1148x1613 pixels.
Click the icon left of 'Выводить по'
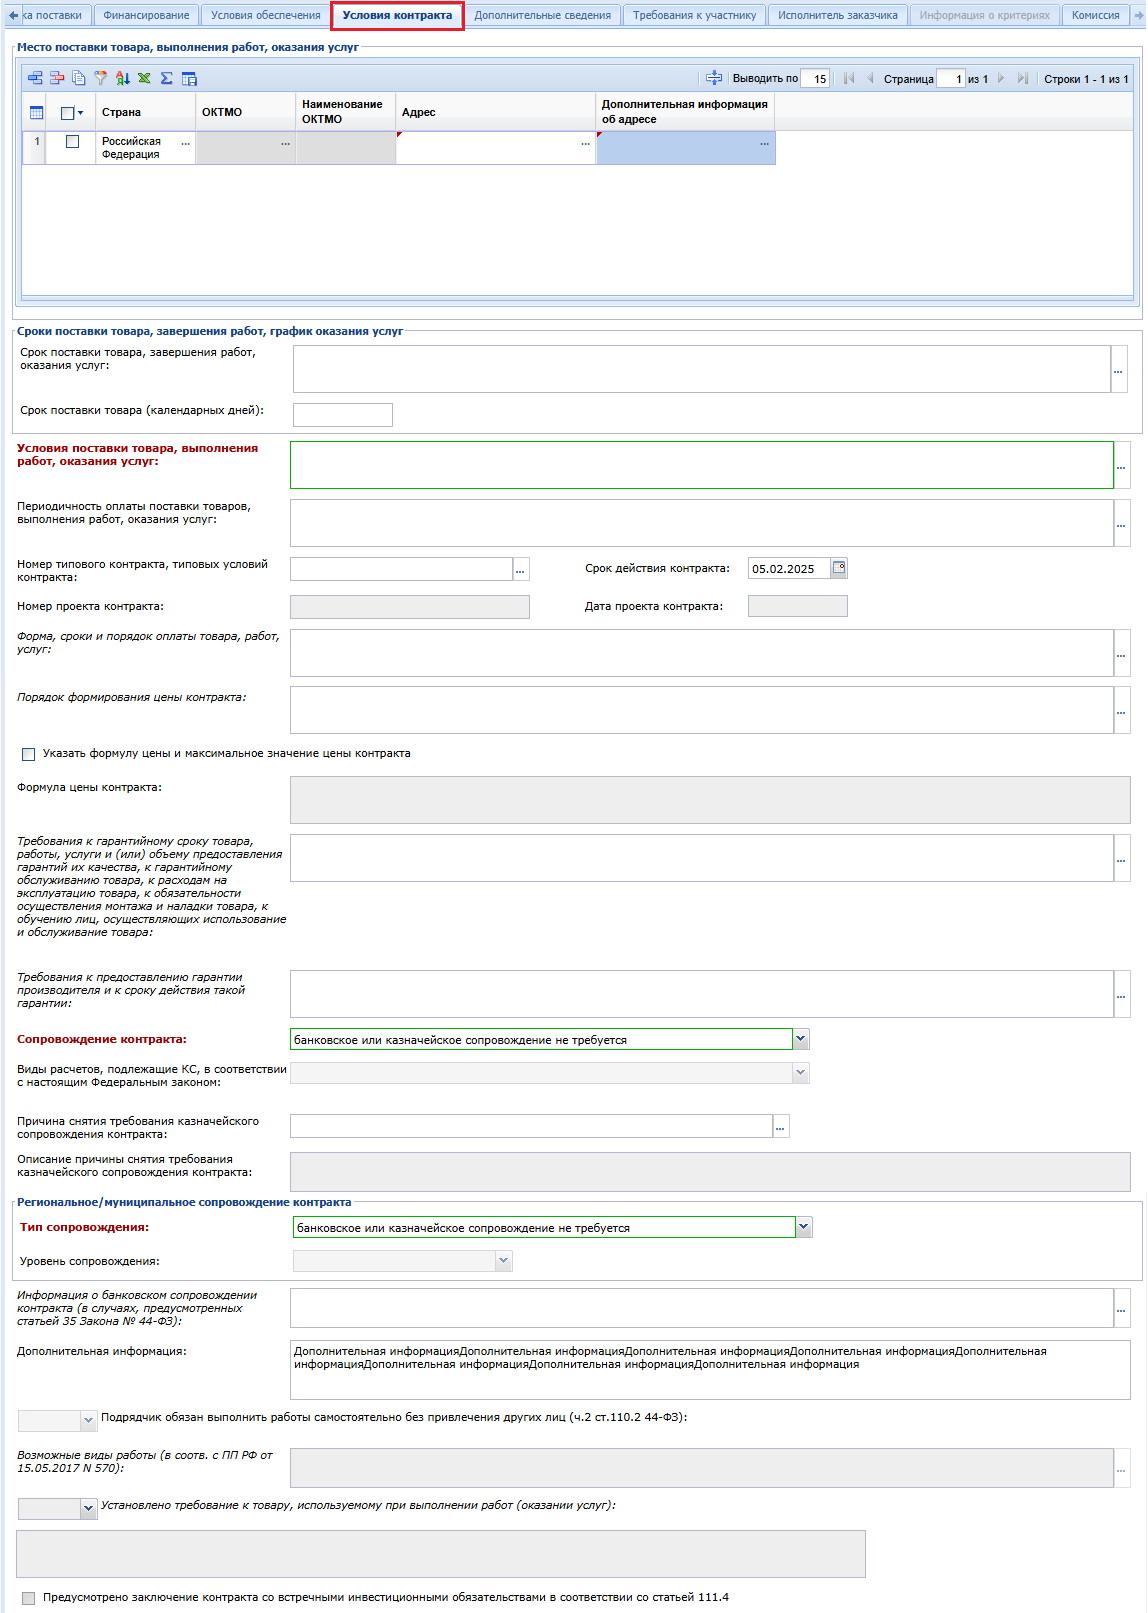pyautogui.click(x=714, y=78)
